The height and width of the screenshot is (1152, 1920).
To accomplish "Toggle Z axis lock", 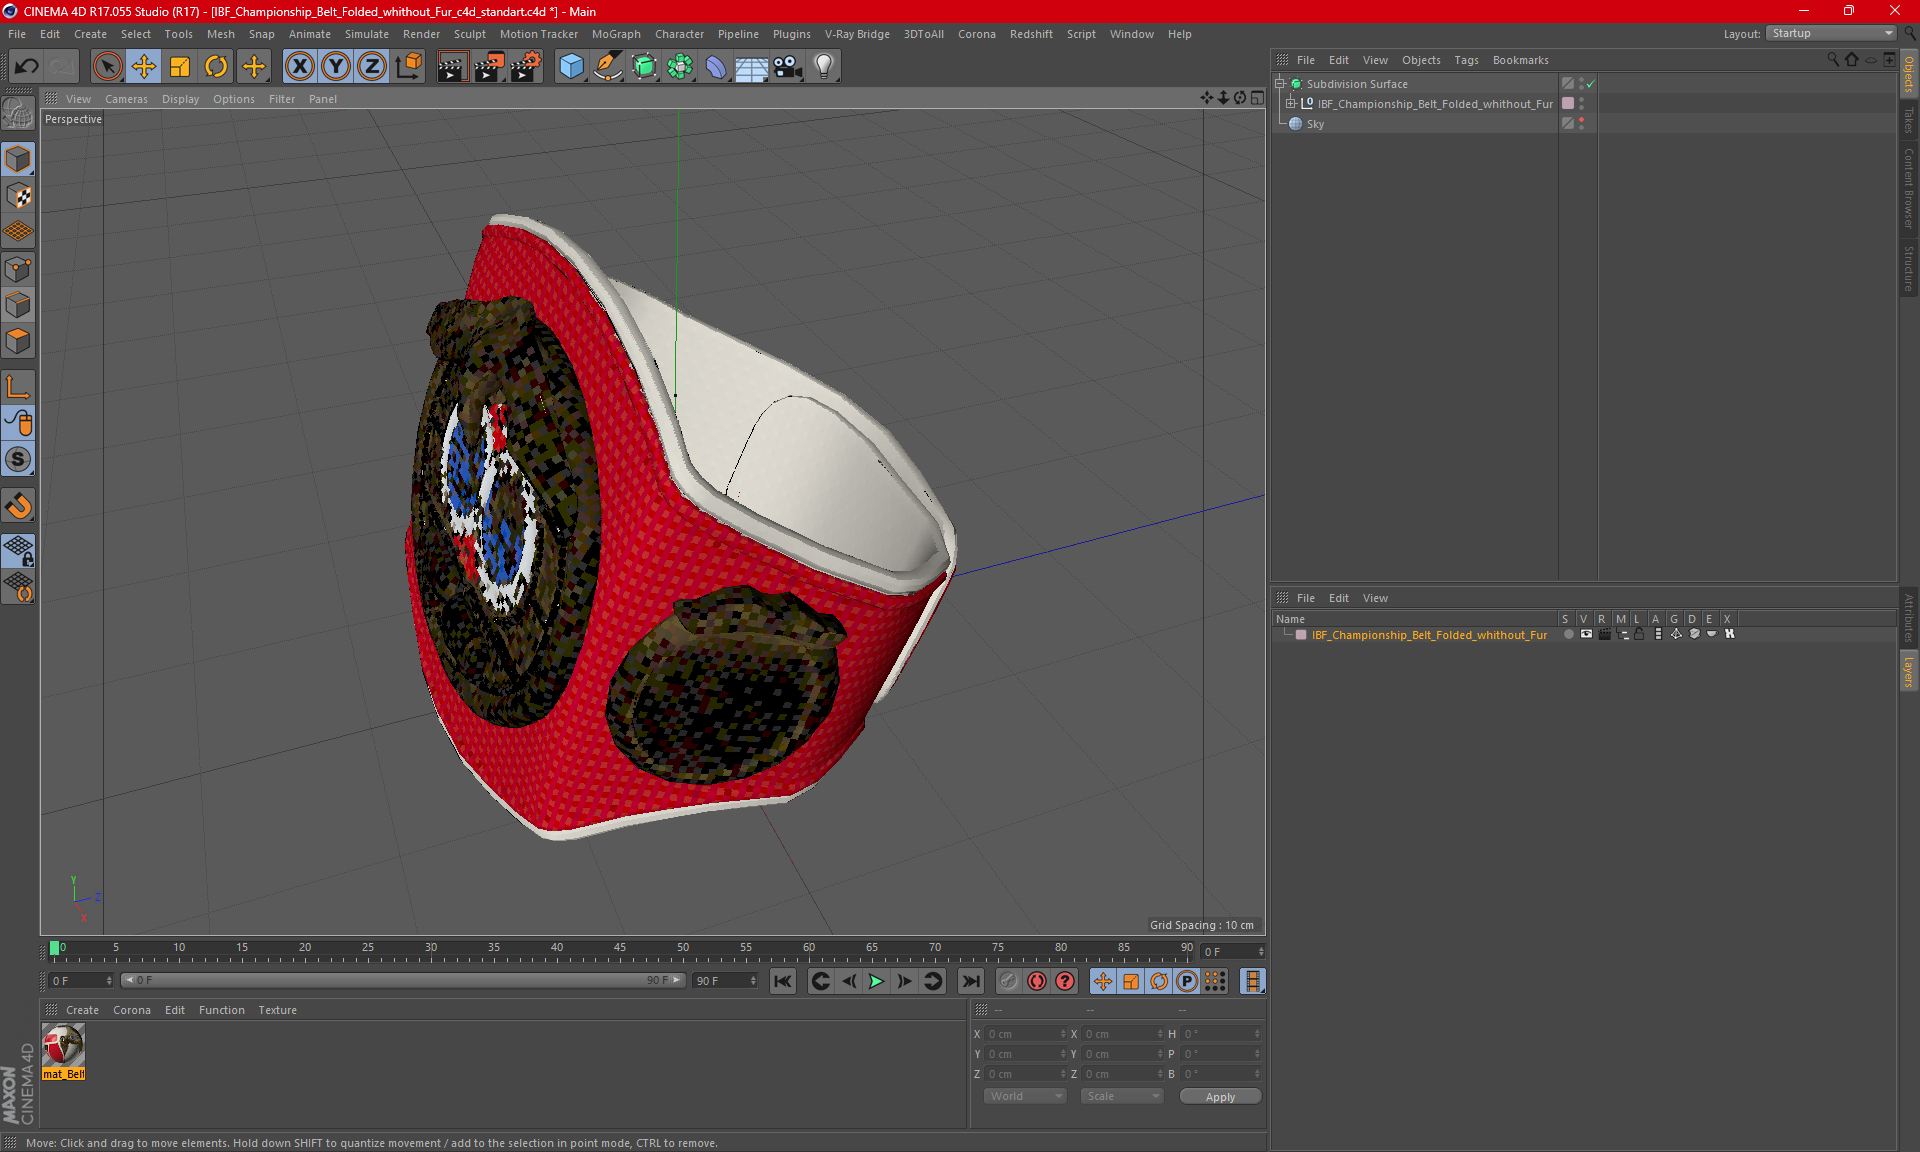I will tap(372, 66).
